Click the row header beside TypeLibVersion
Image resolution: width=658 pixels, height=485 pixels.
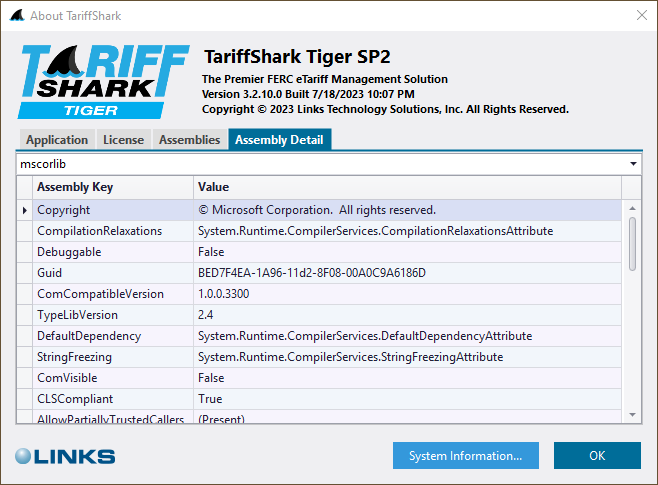click(x=25, y=315)
